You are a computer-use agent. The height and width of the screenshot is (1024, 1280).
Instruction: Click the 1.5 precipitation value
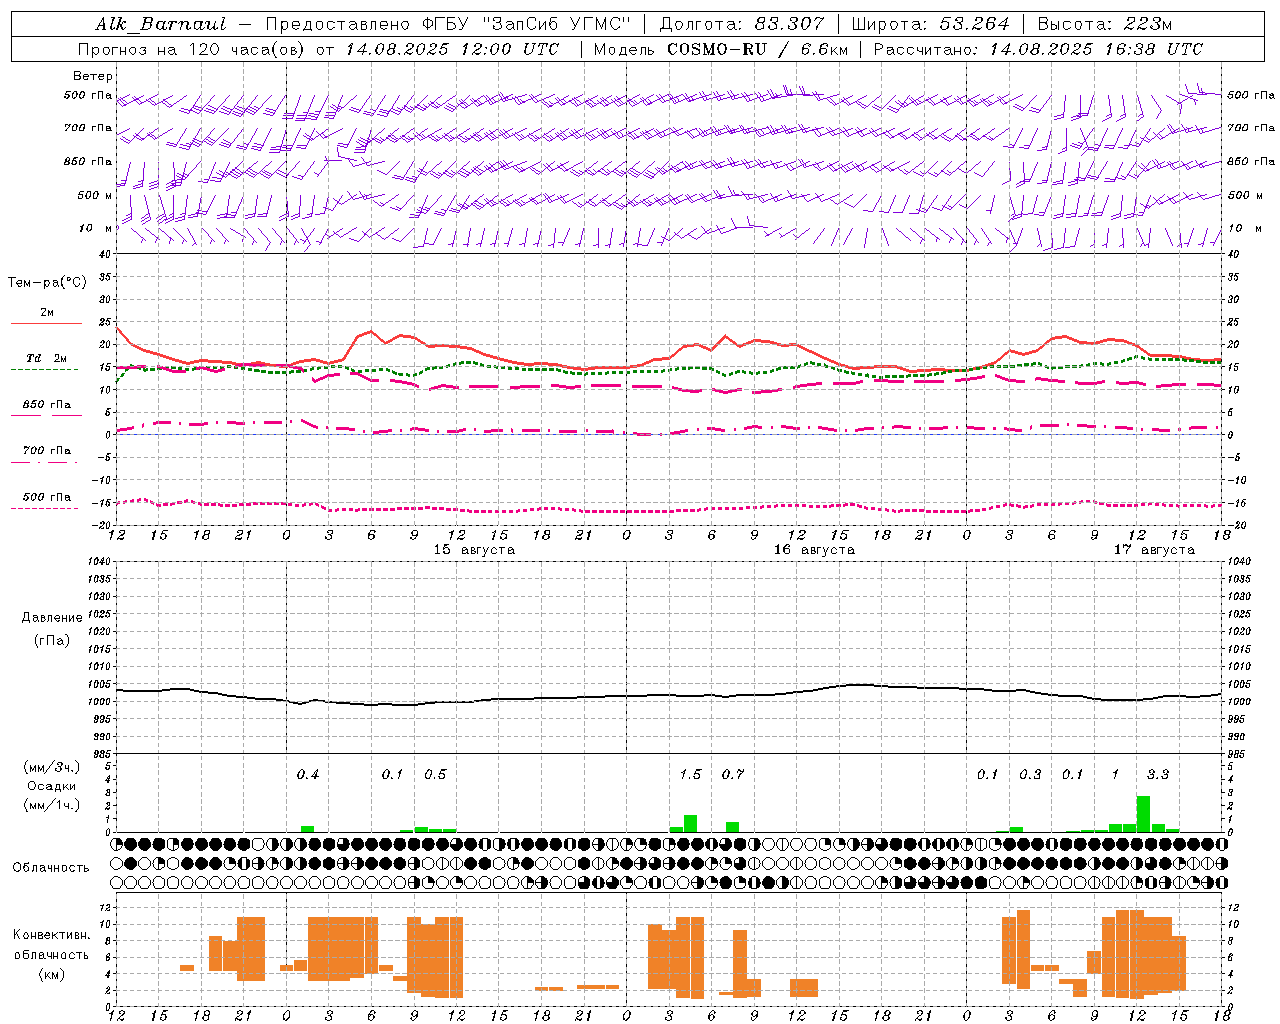click(x=690, y=774)
